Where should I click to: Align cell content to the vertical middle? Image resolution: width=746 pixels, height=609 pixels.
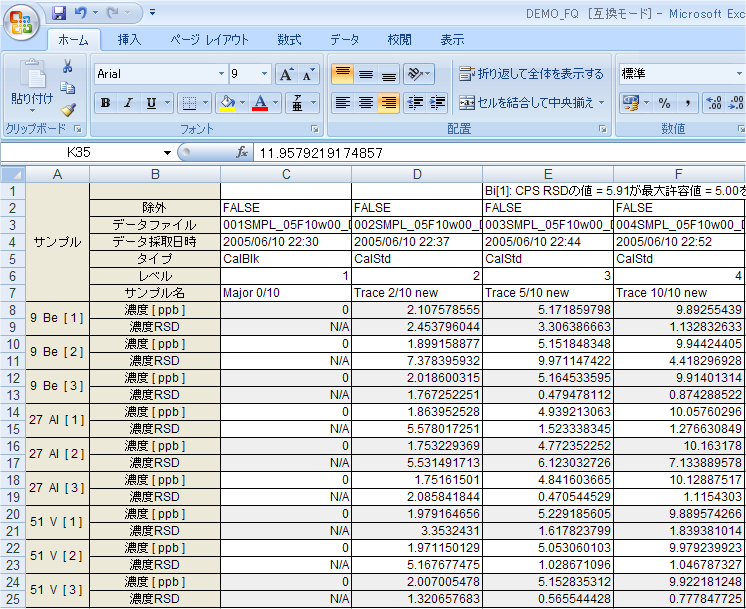(x=365, y=74)
